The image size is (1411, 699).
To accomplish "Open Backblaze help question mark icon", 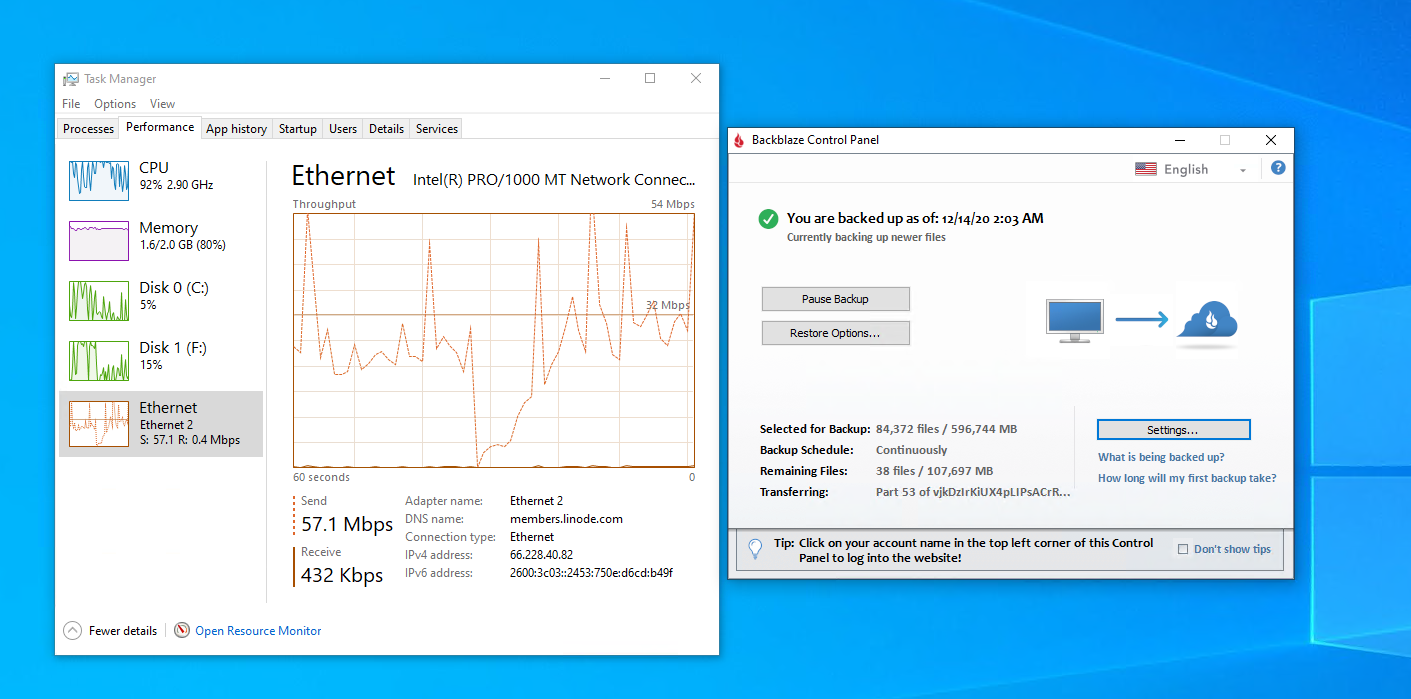I will pyautogui.click(x=1278, y=168).
